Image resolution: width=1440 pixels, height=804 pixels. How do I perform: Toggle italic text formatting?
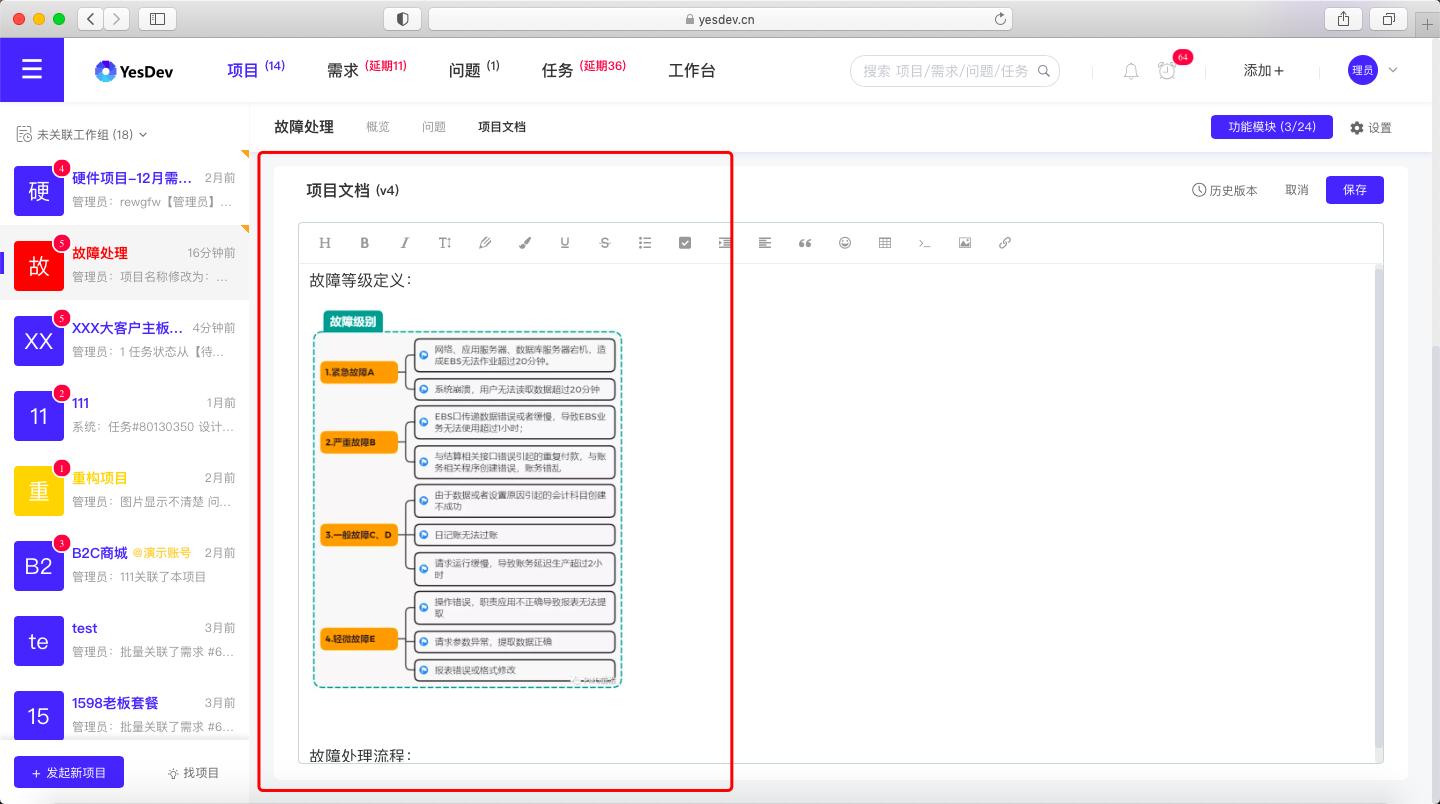(404, 242)
